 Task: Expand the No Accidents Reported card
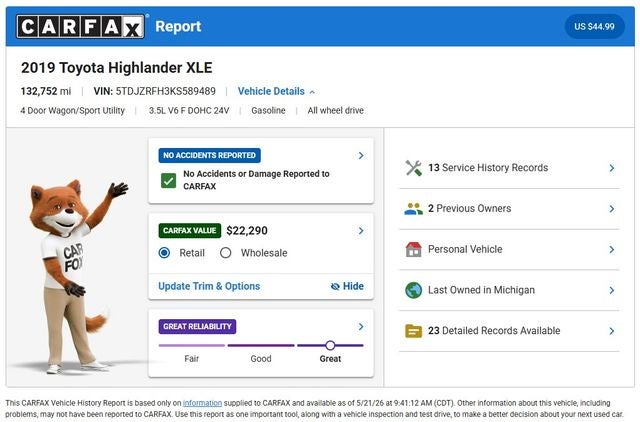click(x=361, y=155)
